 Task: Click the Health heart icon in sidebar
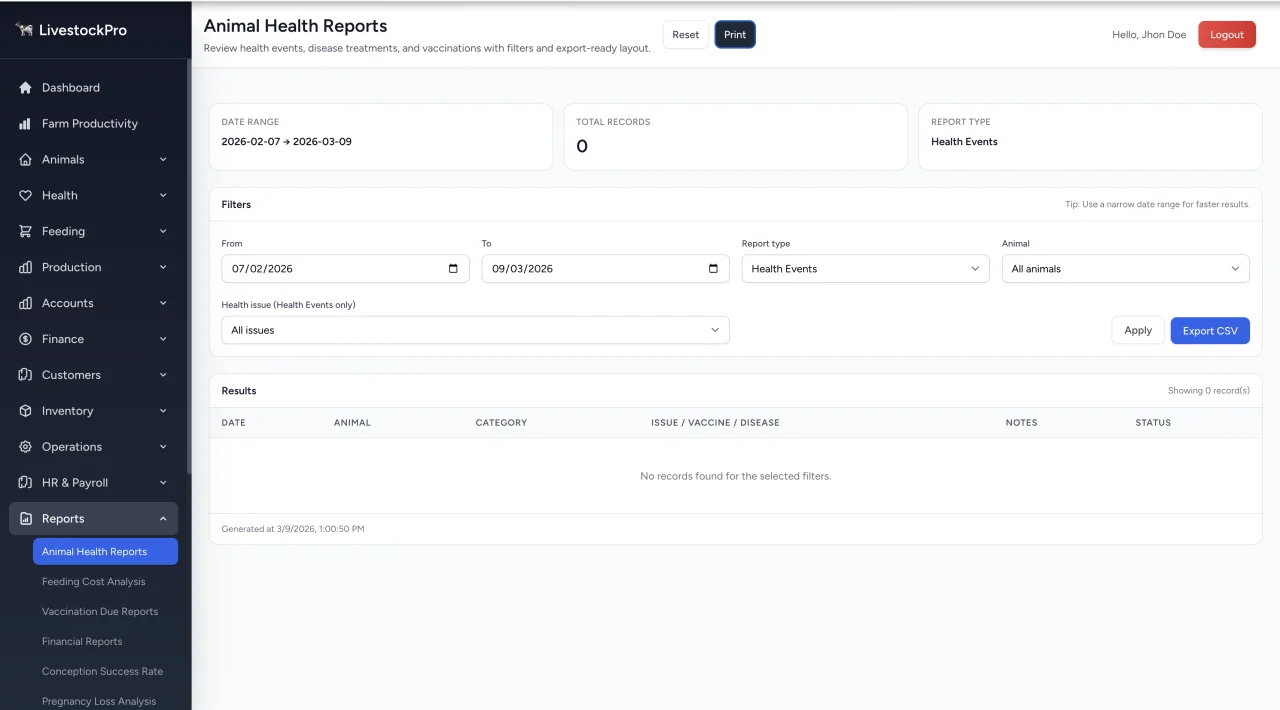pyautogui.click(x=26, y=196)
